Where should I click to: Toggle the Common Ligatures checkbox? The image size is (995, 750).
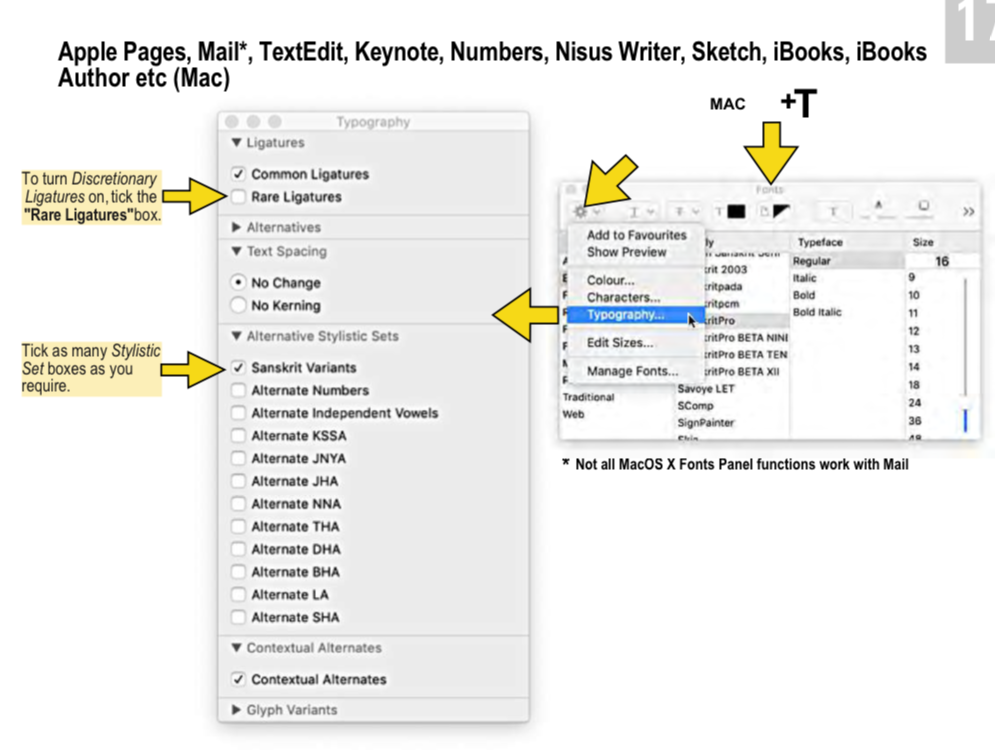(239, 174)
